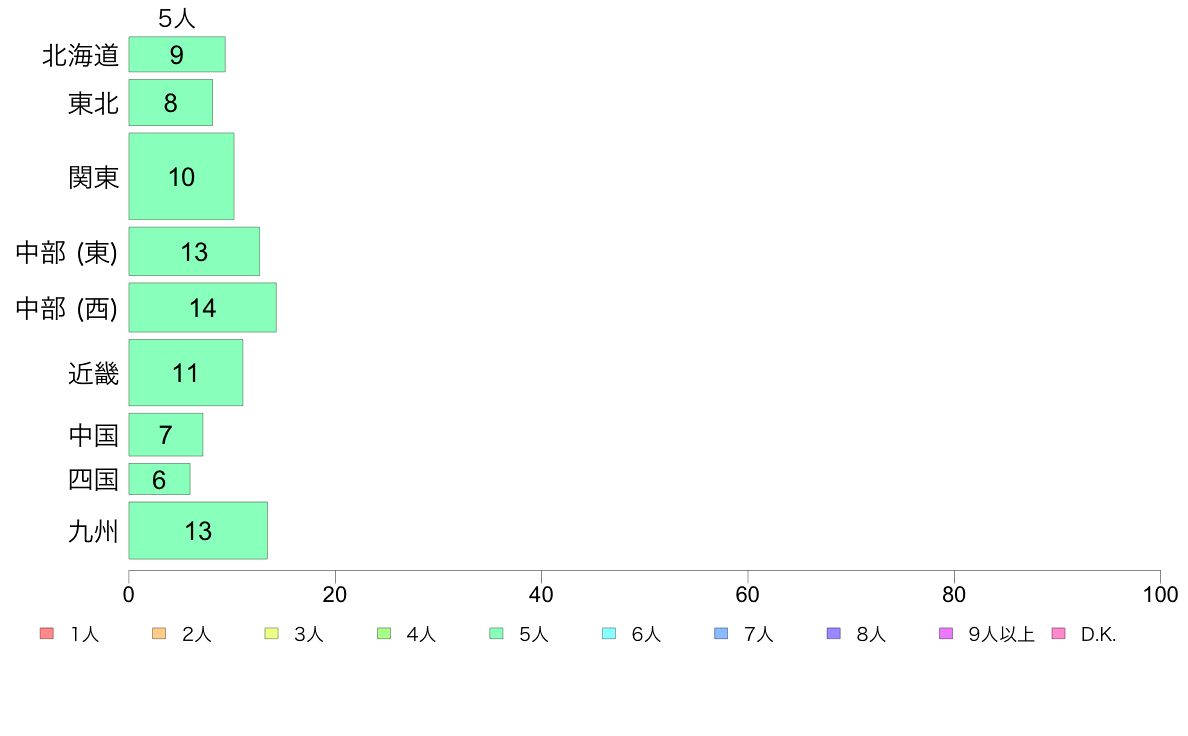Select the 中部 (東) bar
This screenshot has height=736, width=1188.
click(194, 252)
